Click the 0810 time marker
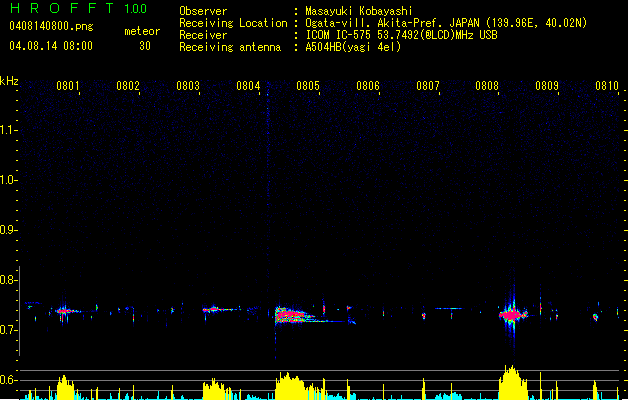The height and width of the screenshot is (400, 629). tap(607, 85)
